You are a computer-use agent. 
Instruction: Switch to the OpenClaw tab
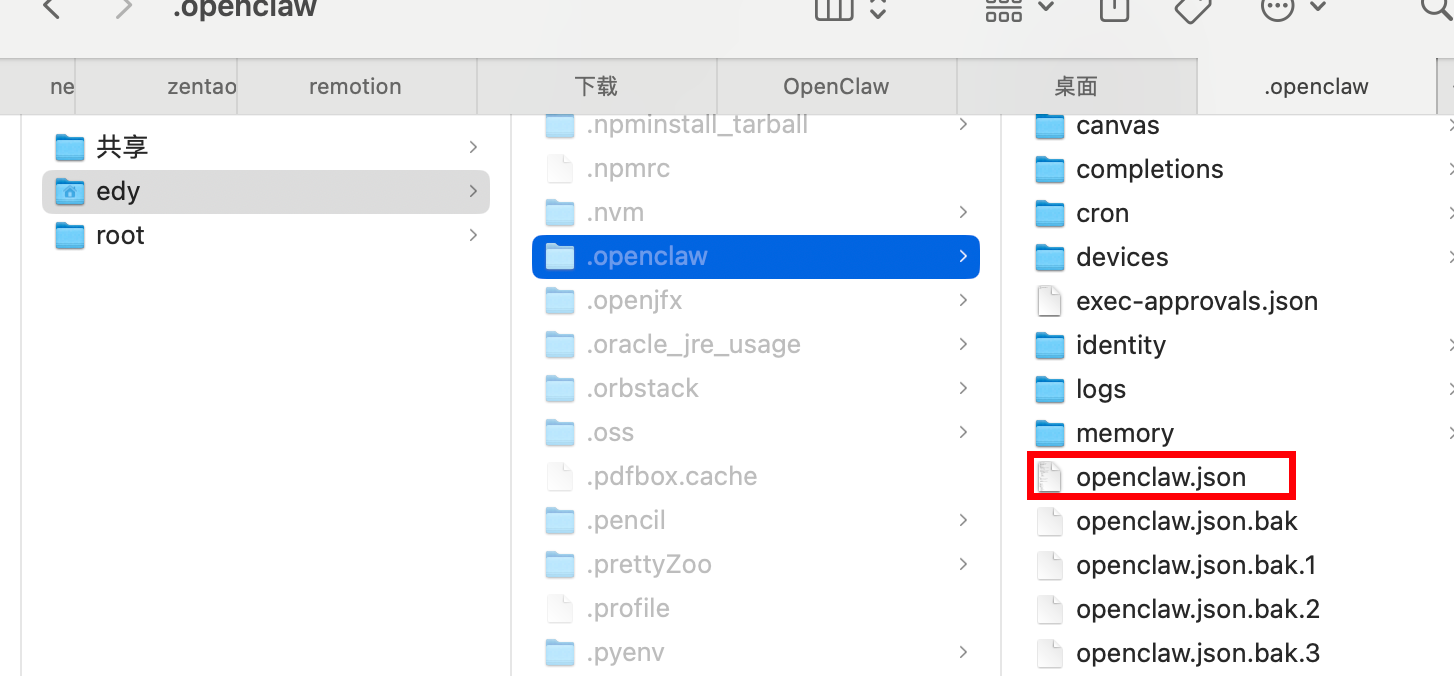point(836,86)
